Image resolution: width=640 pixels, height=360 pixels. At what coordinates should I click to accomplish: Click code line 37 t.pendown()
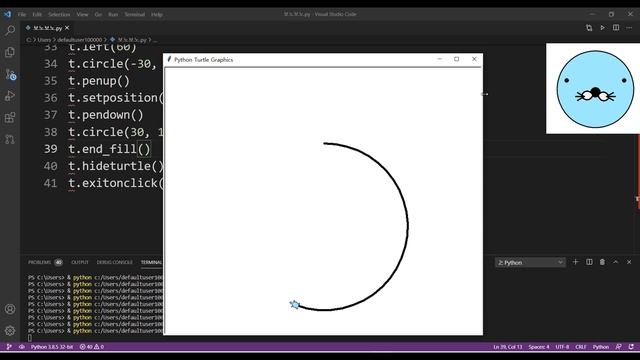(x=106, y=115)
